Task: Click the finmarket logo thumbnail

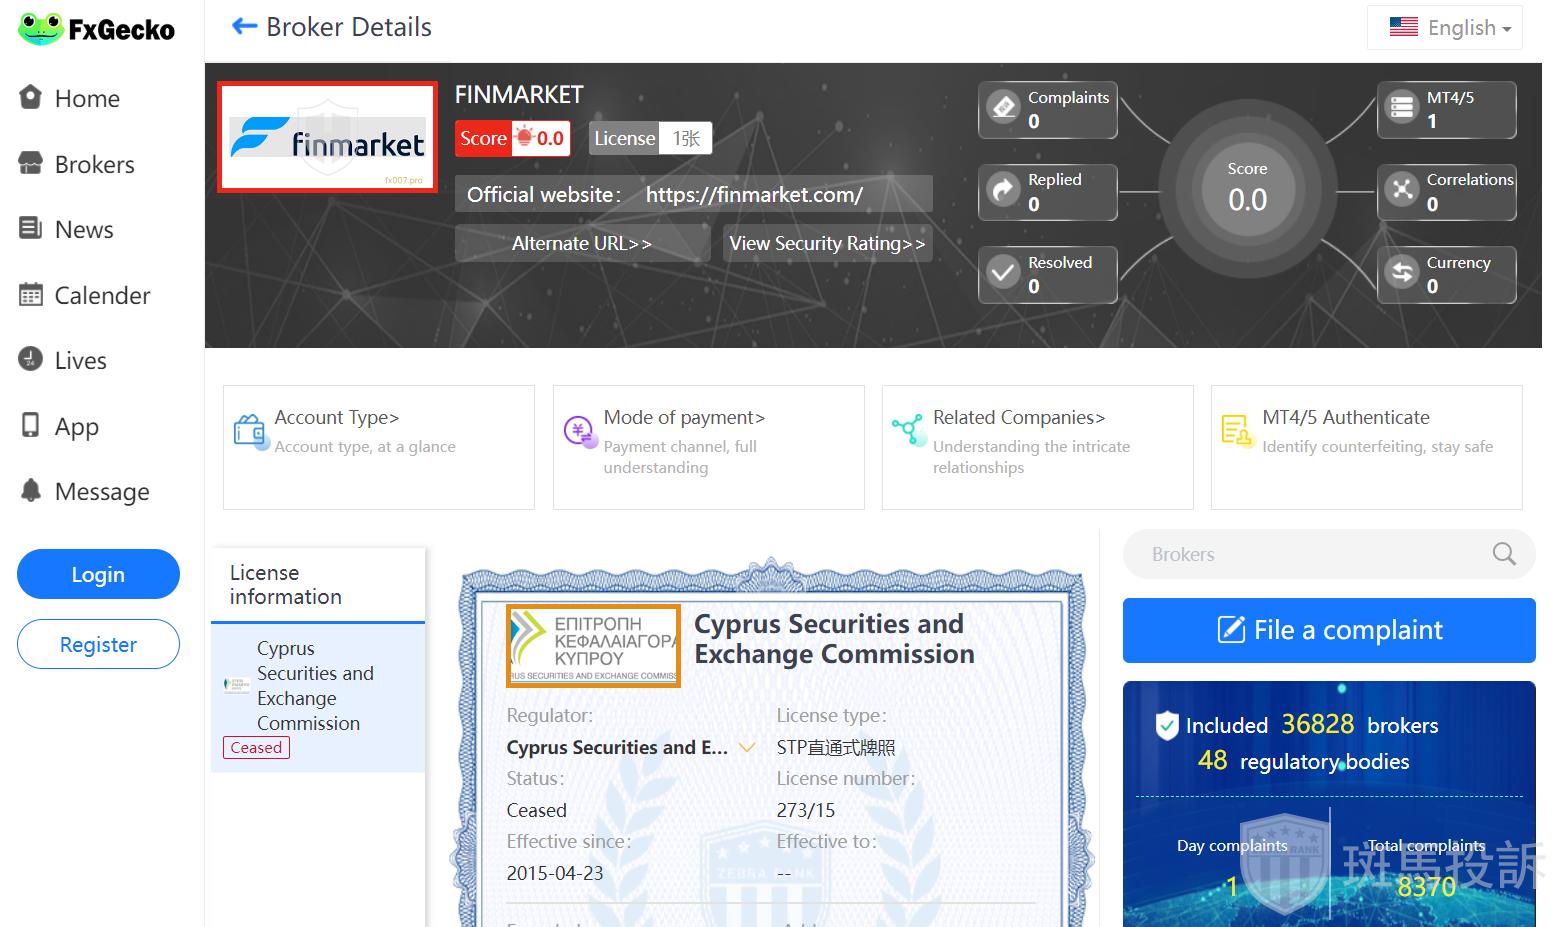Action: [x=328, y=137]
